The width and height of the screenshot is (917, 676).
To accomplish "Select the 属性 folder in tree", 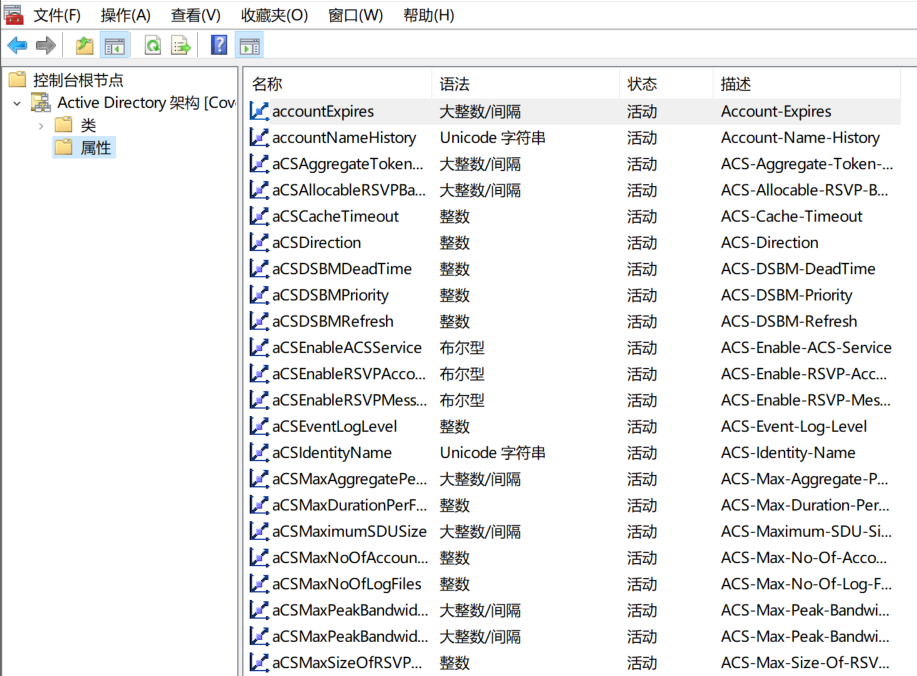I will [96, 148].
